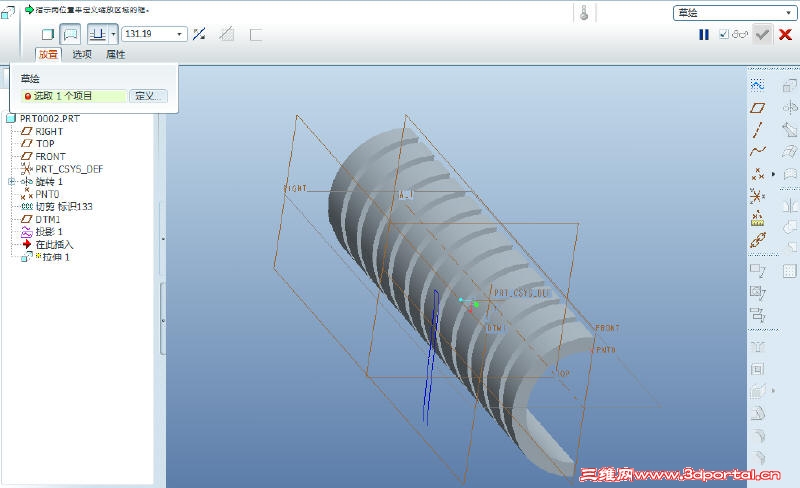
Task: Click the RIGHT plane label in viewport
Action: tap(295, 188)
